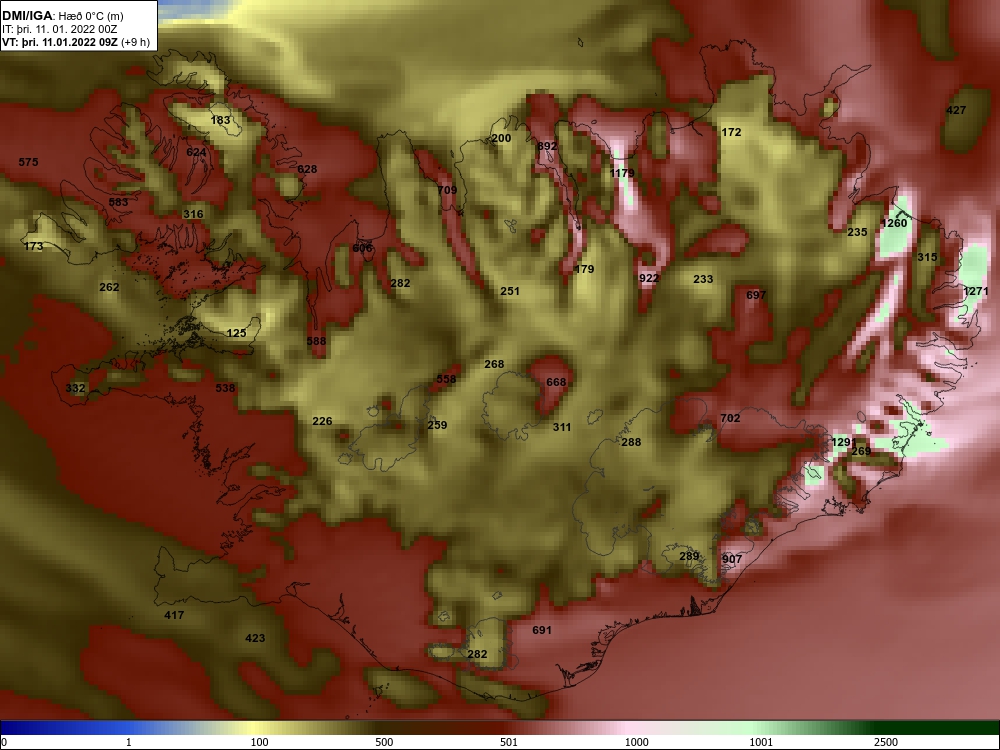Click the map value 624
Image resolution: width=1000 pixels, height=750 pixels.
click(x=196, y=152)
